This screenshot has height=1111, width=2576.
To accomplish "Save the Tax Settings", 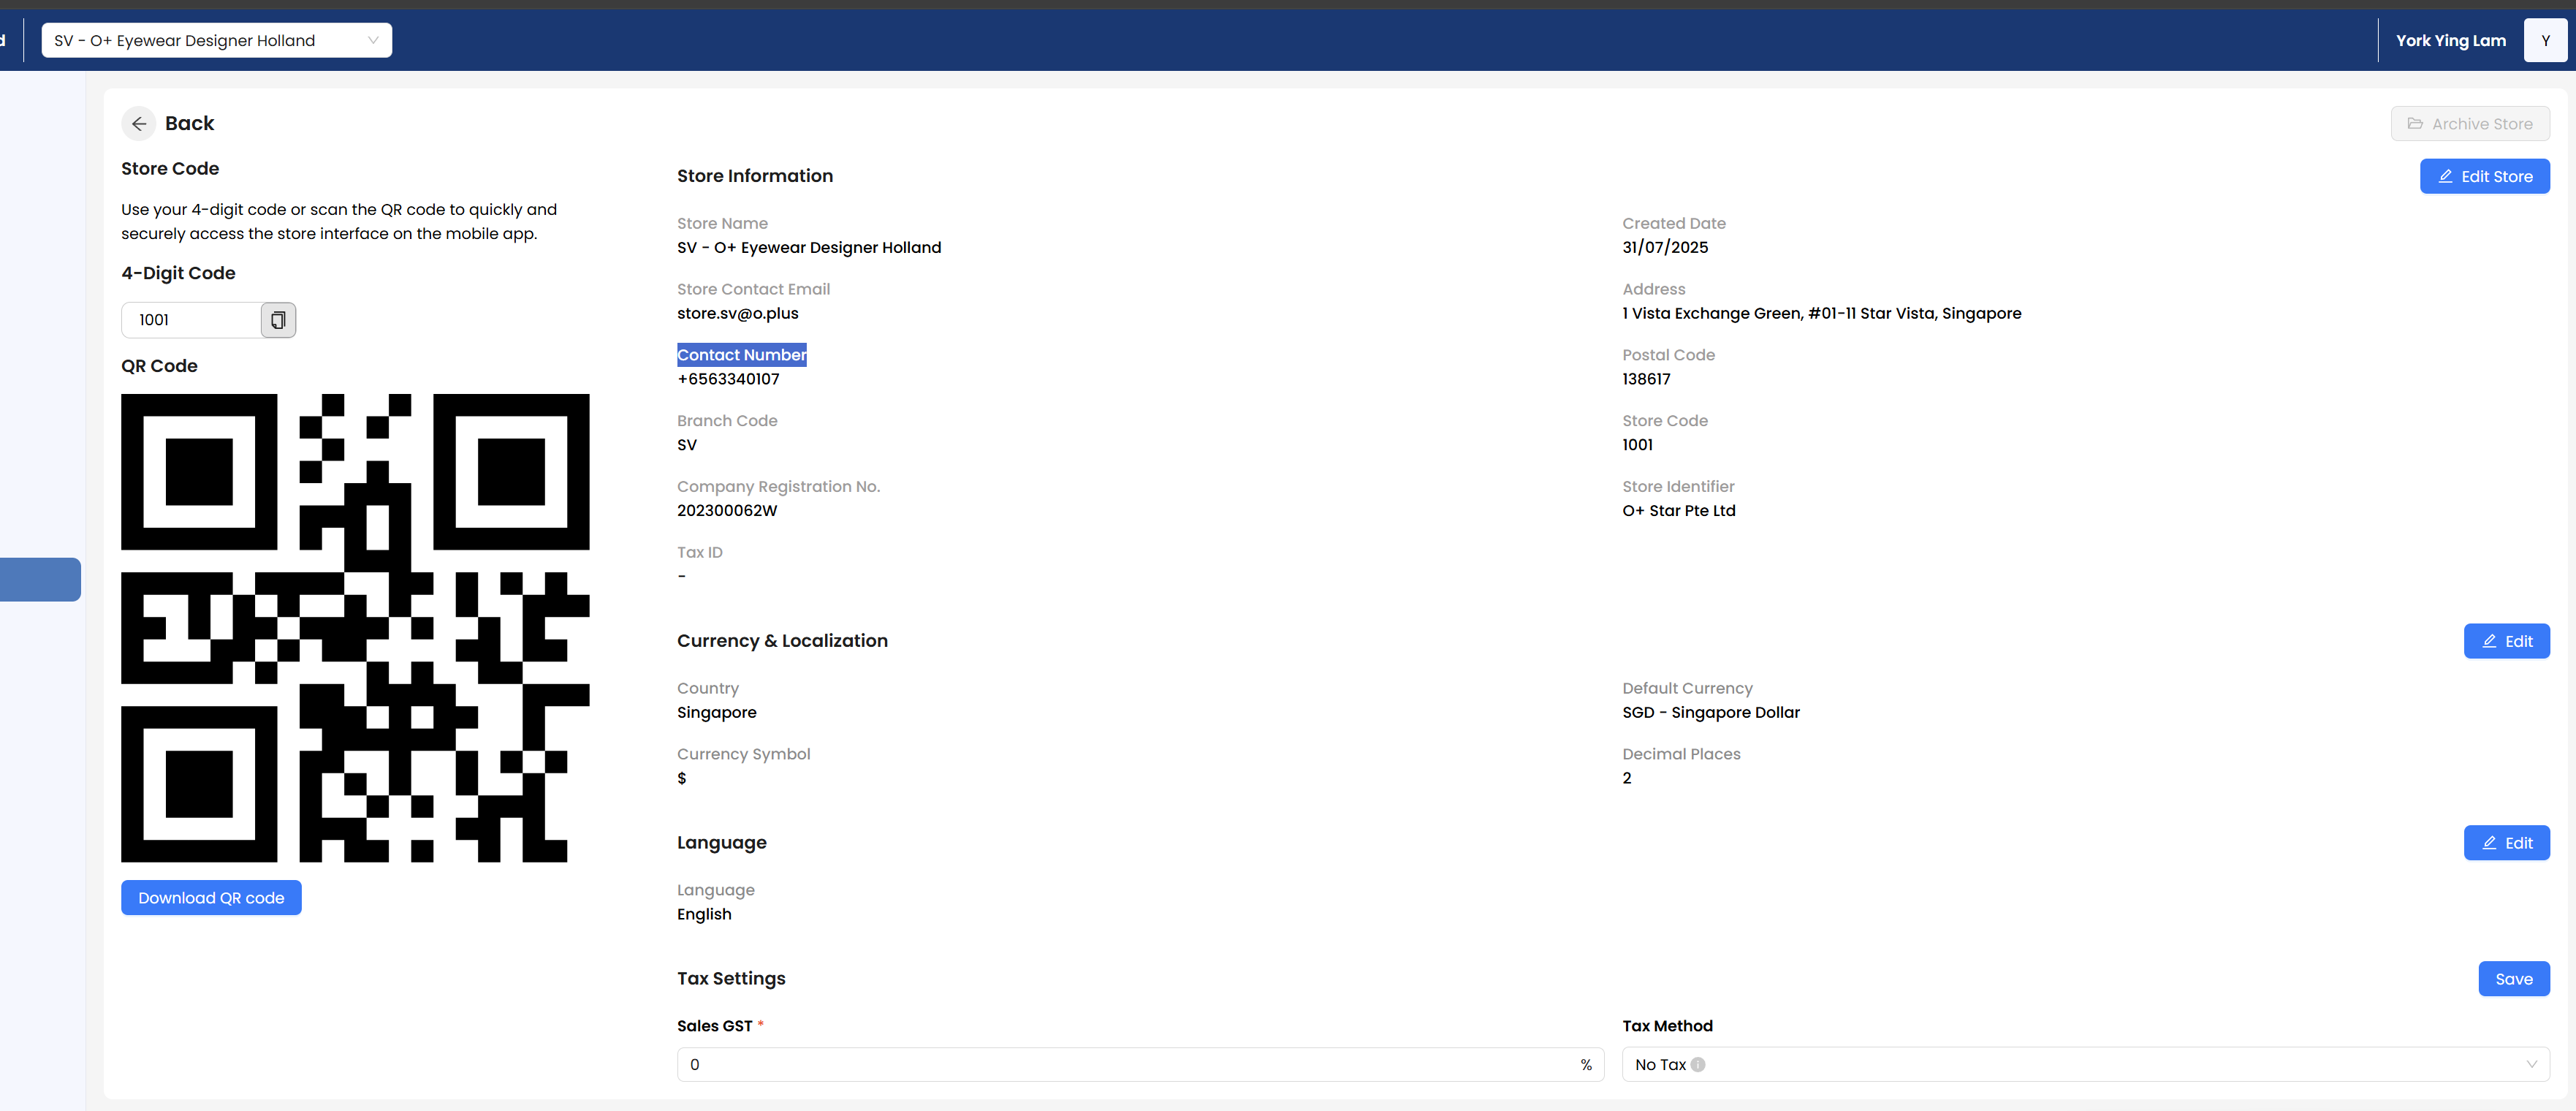I will coord(2514,979).
